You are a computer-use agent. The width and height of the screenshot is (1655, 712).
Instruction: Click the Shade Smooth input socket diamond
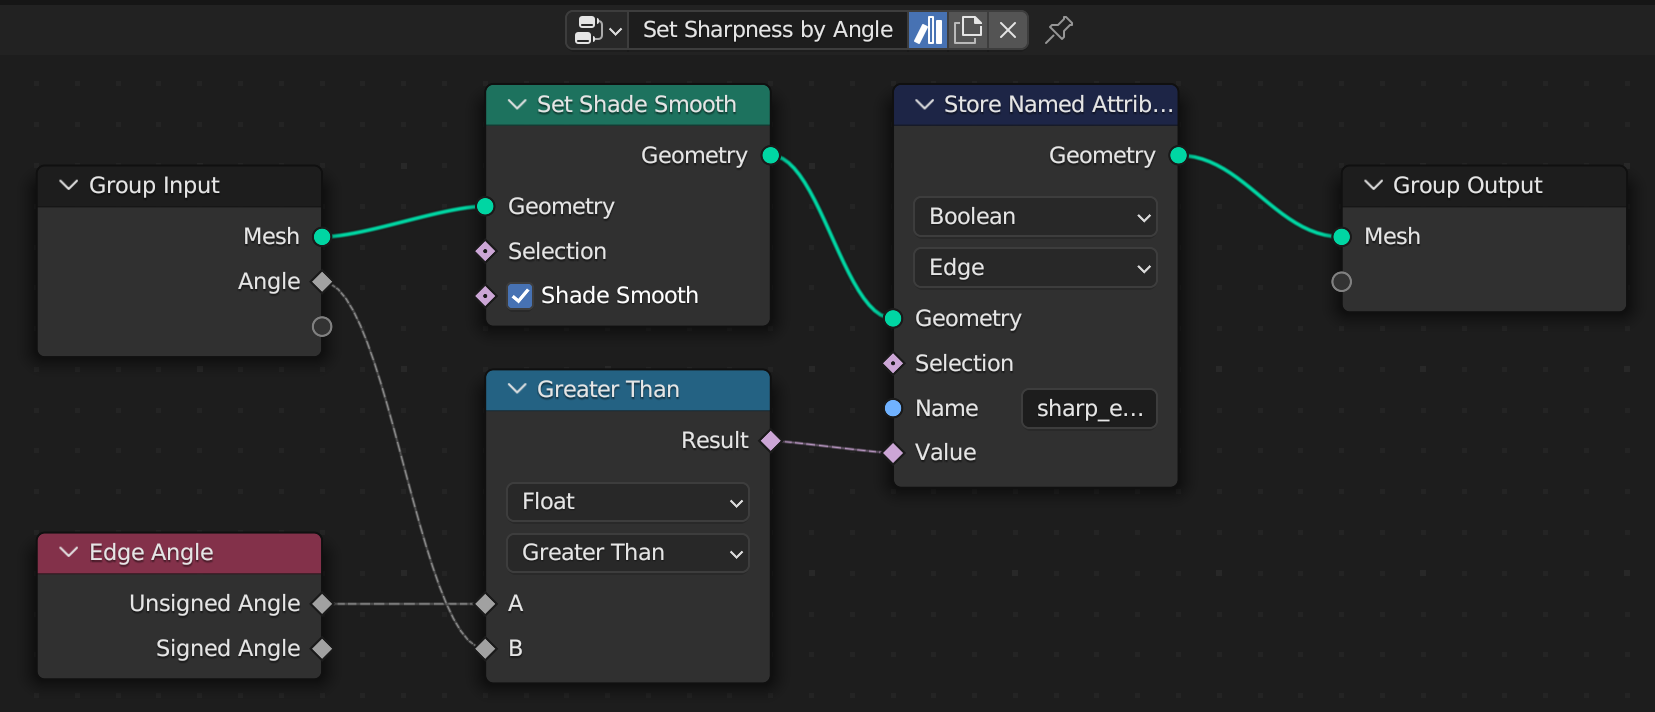coord(486,296)
